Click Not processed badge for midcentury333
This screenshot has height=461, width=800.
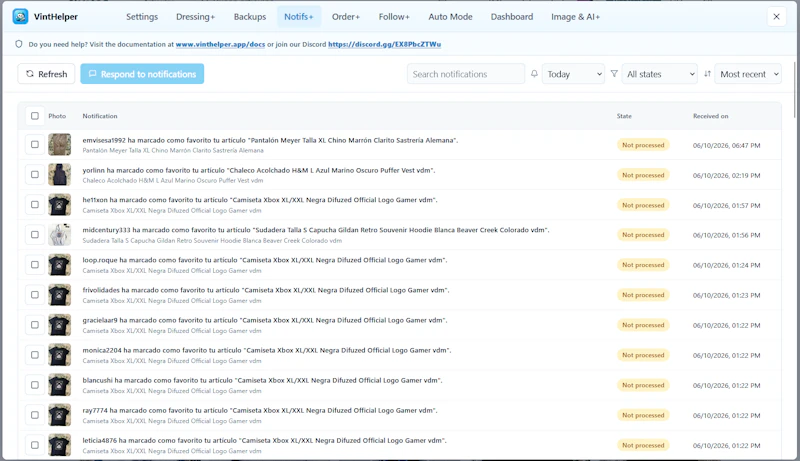click(643, 235)
